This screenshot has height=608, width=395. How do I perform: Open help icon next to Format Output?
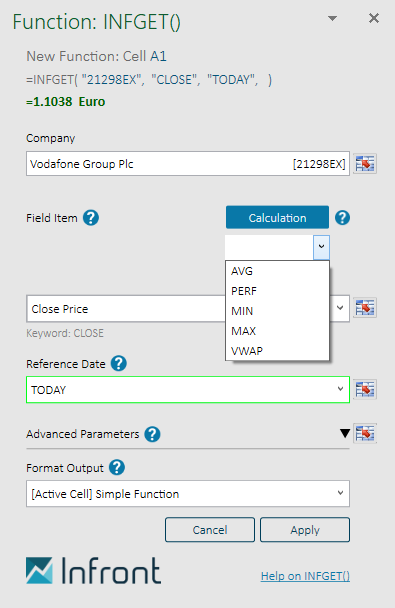(117, 468)
